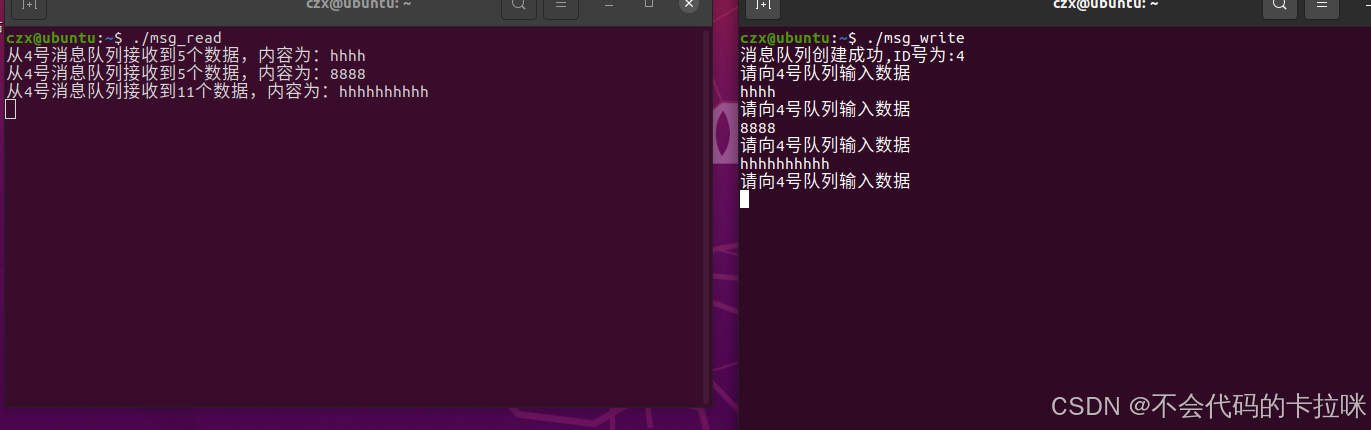The width and height of the screenshot is (1371, 430).
Task: Click the cursor block in the msg_write terminal
Action: point(744,199)
